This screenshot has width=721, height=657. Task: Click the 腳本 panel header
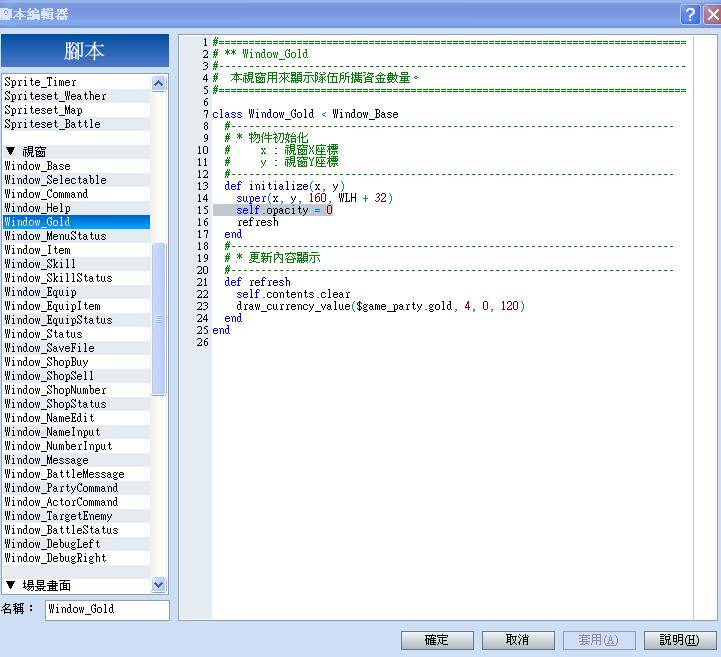pos(85,51)
